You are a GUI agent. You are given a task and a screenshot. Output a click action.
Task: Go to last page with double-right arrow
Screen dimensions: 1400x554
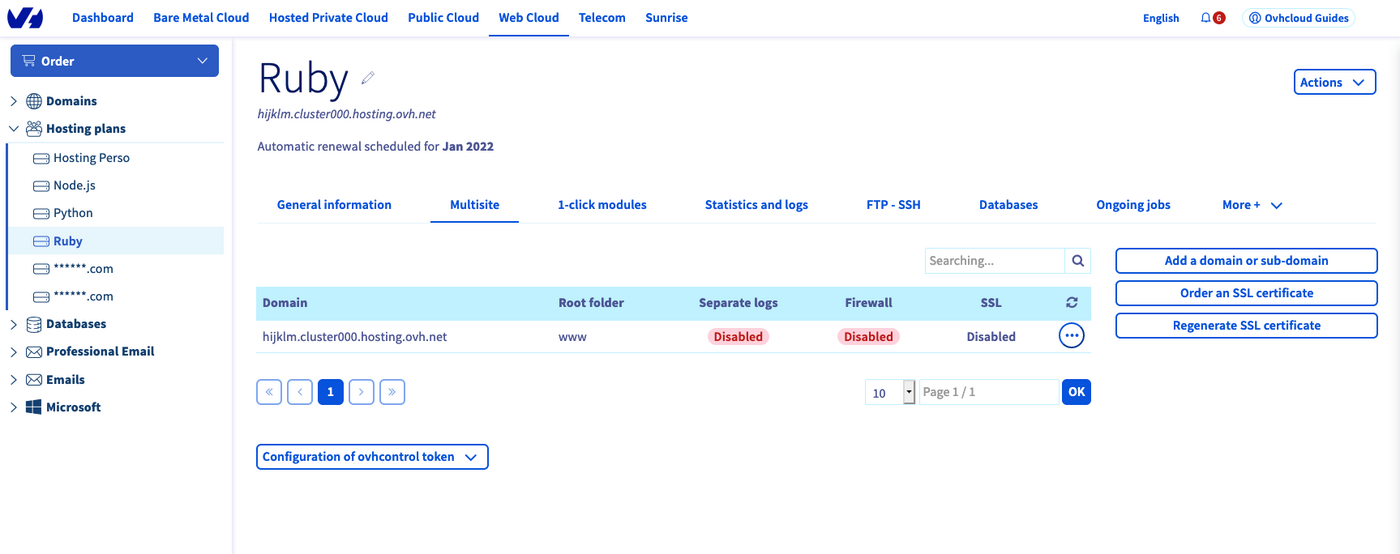[x=392, y=392]
